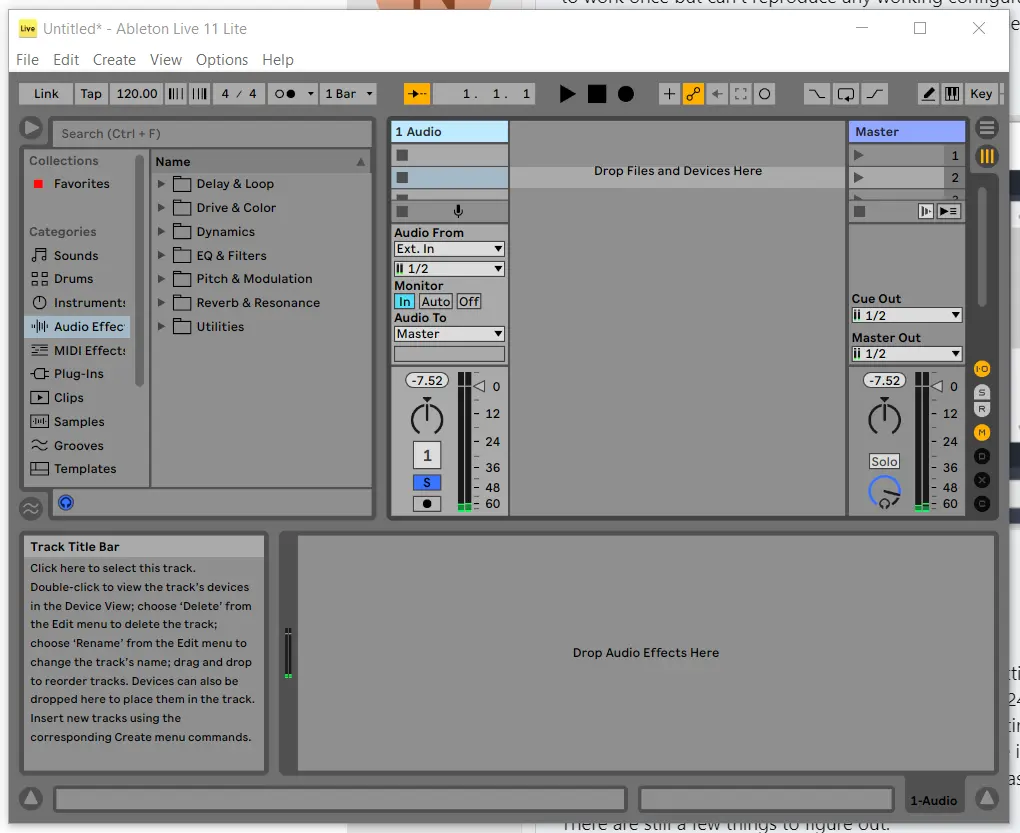Open Audio From input channel 1/2 dropdown
Image resolution: width=1020 pixels, height=833 pixels.
pos(450,269)
